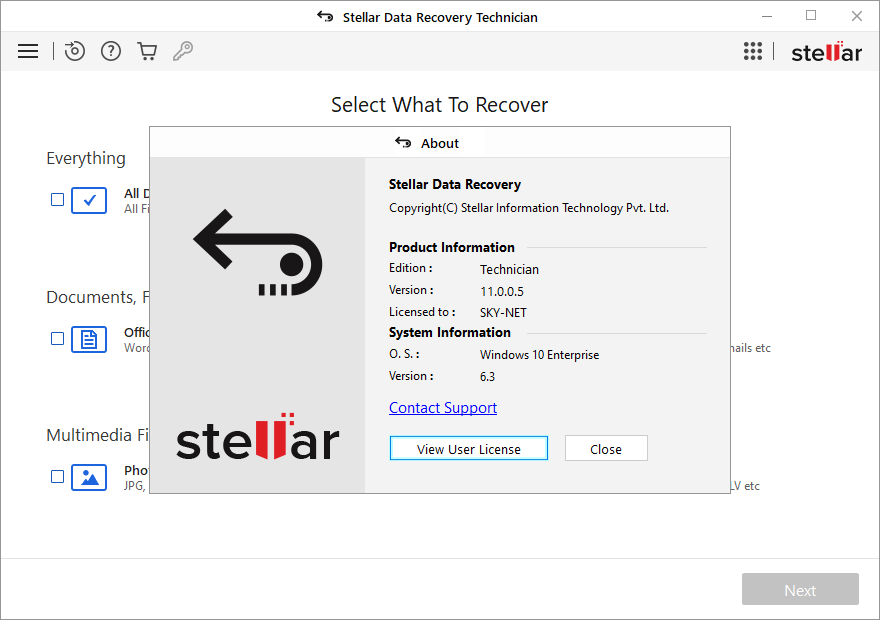
Task: Click the Technician edition value
Action: point(509,269)
